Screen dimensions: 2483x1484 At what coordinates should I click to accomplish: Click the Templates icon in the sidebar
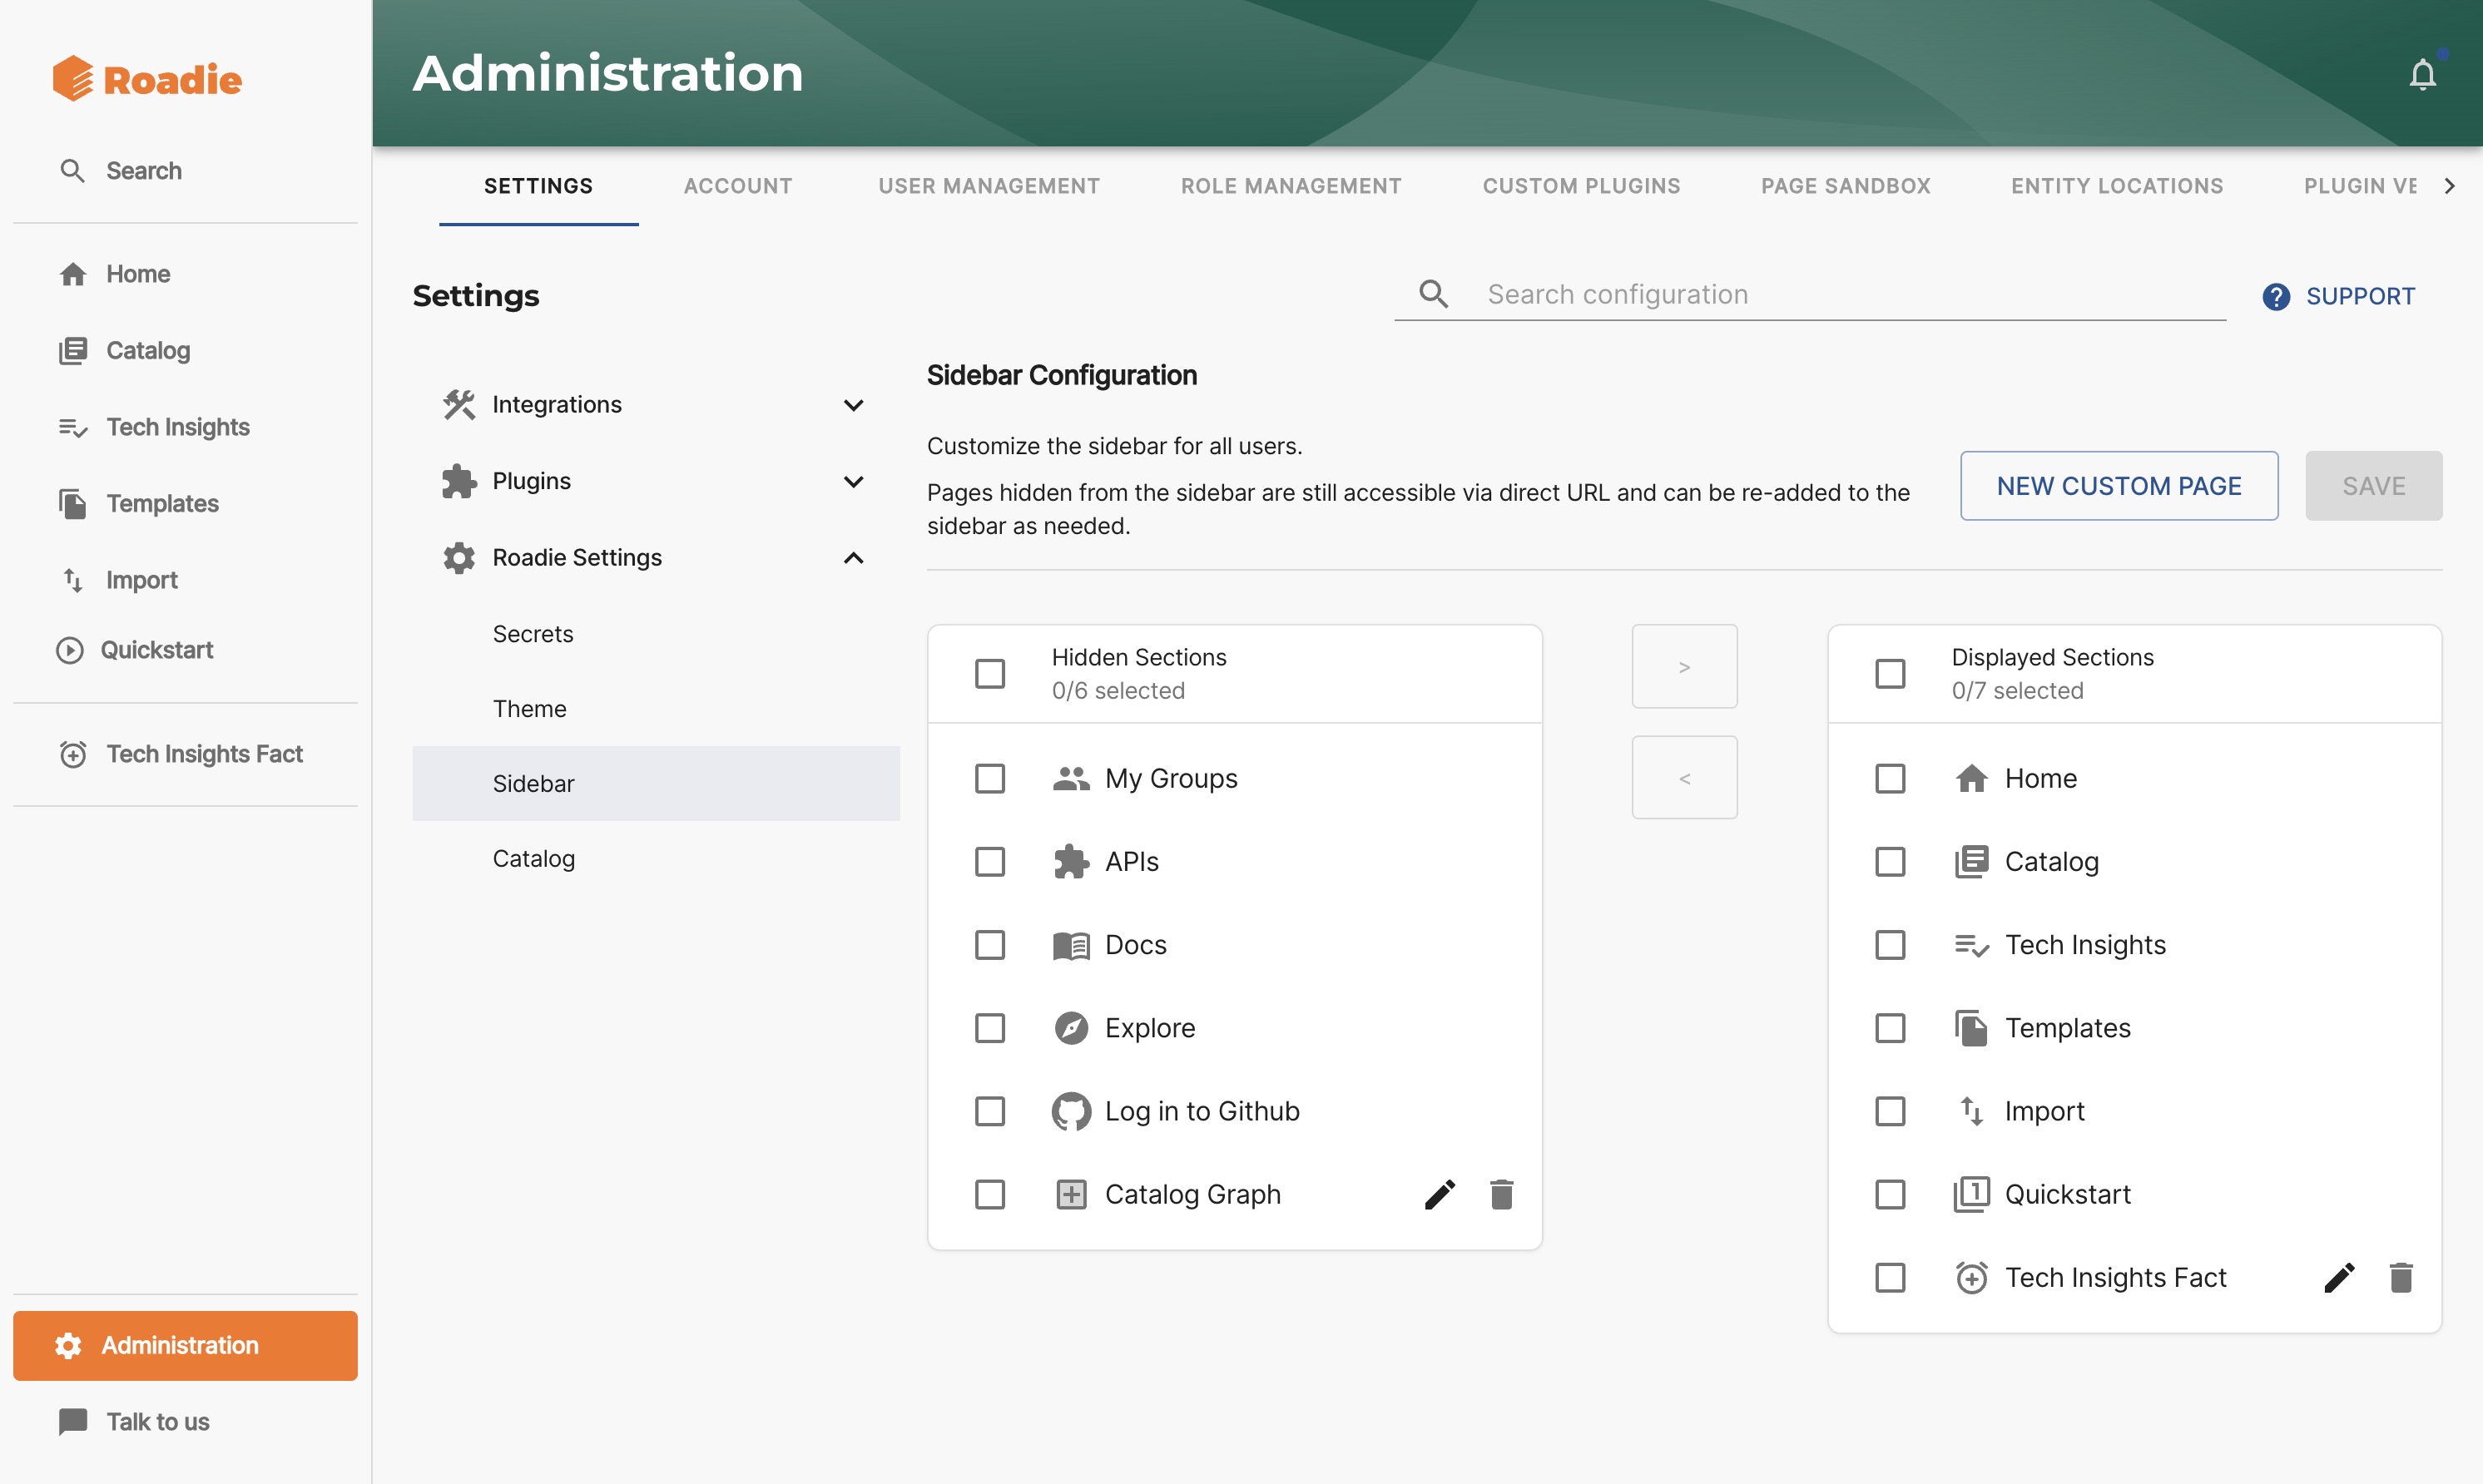click(x=73, y=503)
